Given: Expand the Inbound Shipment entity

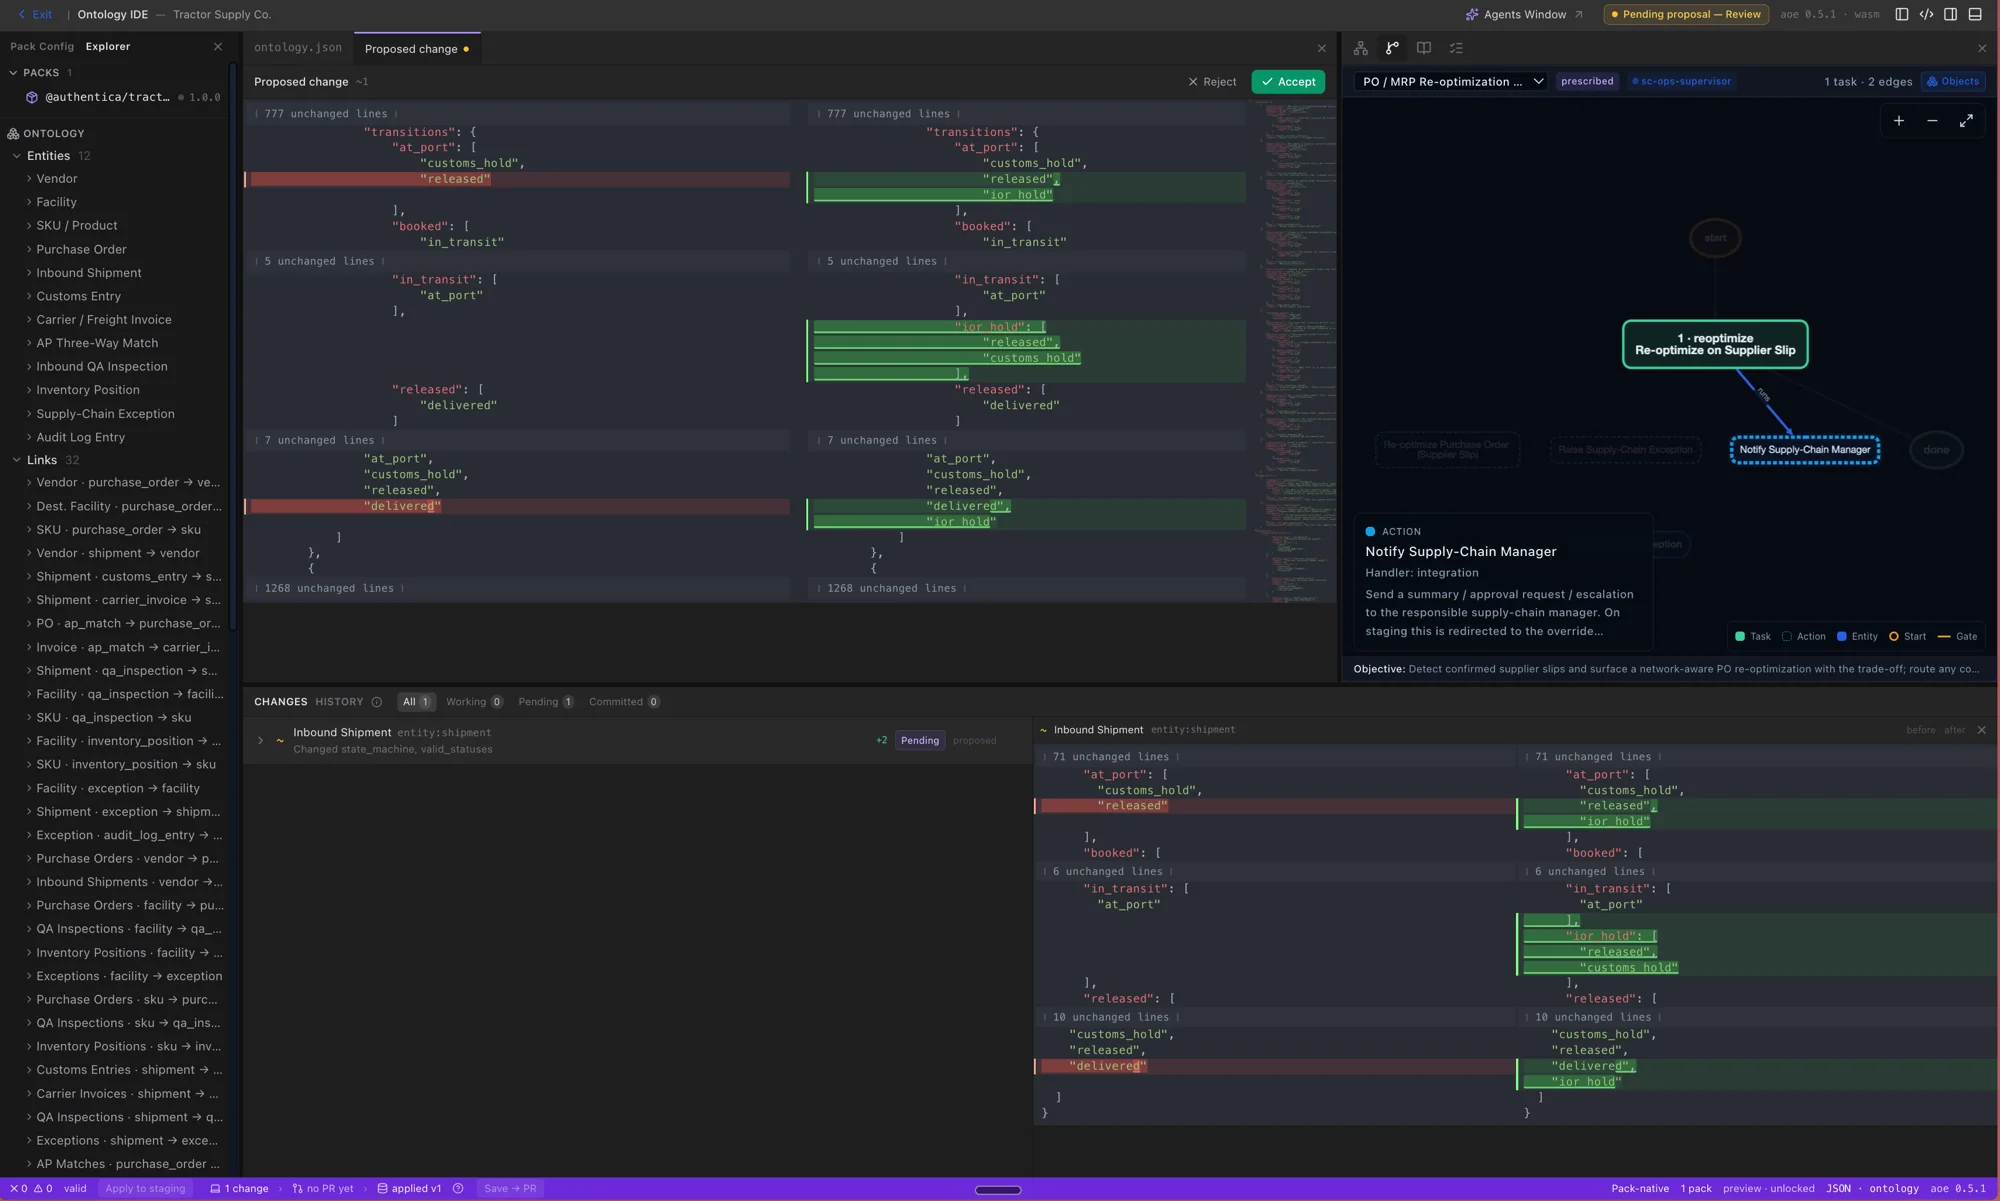Looking at the screenshot, I should [29, 273].
